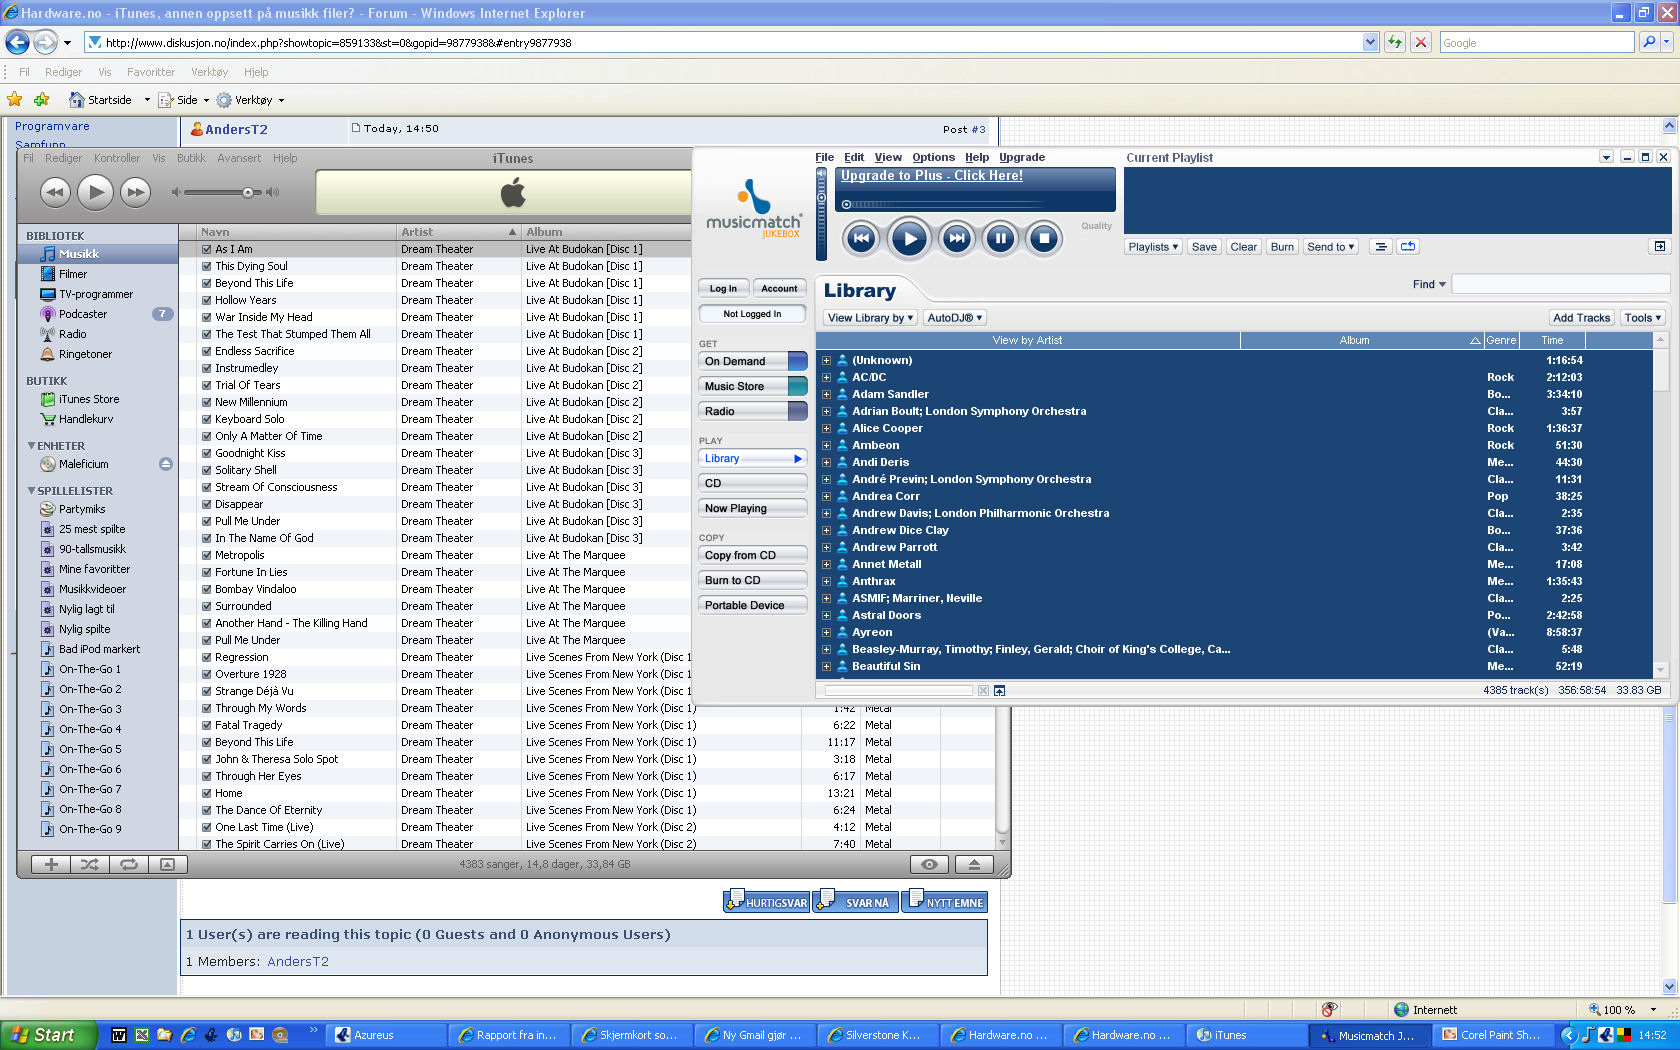Show the artwork viewer in the iTunes bottom bar

167,864
